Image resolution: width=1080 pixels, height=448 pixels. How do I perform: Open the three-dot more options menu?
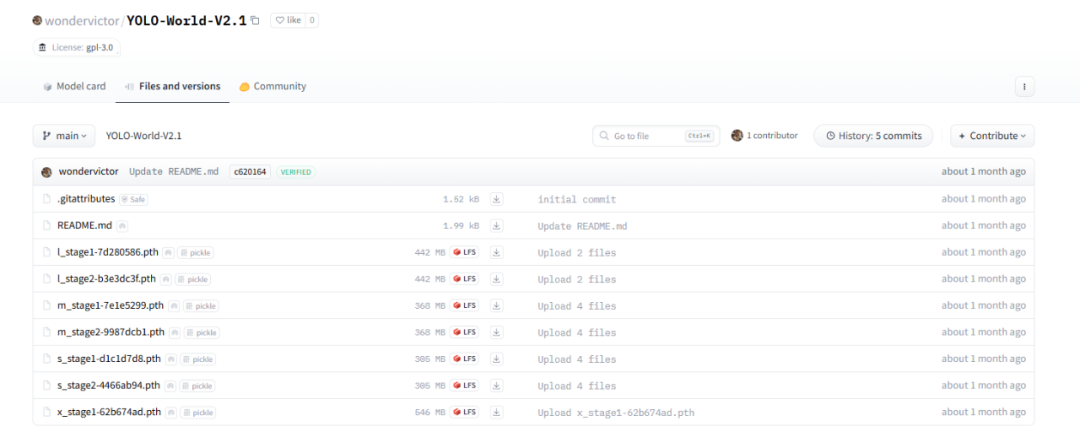pyautogui.click(x=1024, y=87)
